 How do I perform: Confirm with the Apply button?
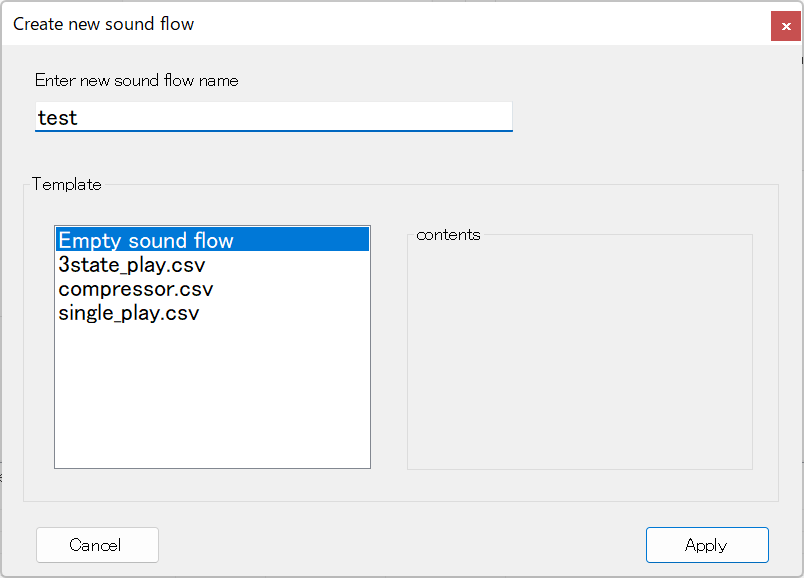coord(706,545)
